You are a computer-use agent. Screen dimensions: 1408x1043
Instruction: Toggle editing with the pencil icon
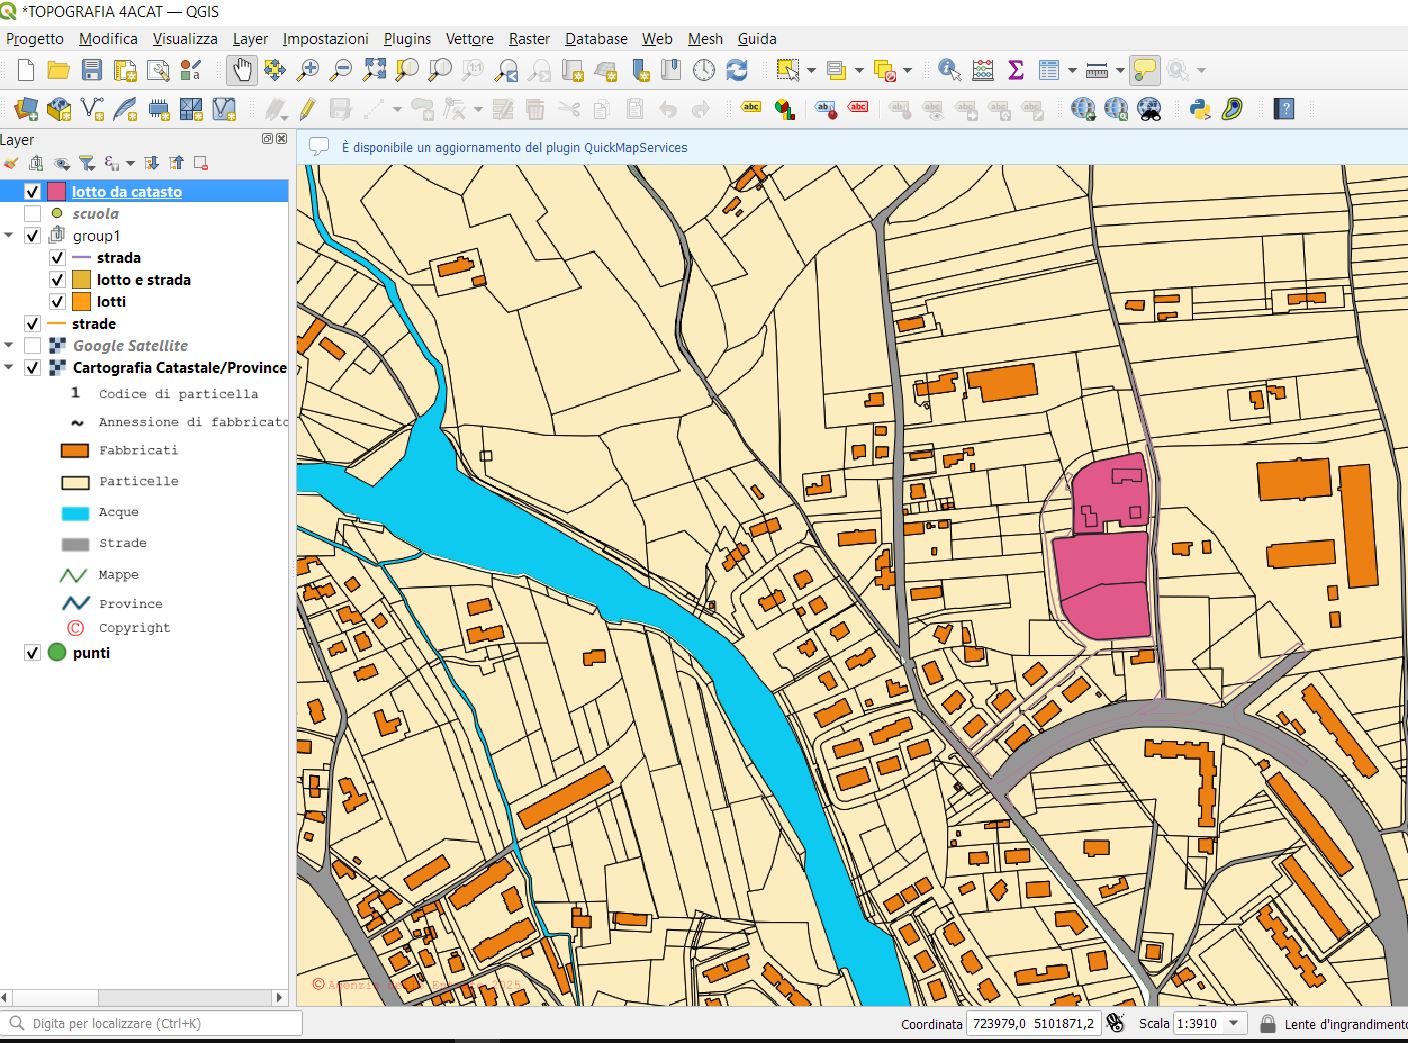(x=308, y=108)
